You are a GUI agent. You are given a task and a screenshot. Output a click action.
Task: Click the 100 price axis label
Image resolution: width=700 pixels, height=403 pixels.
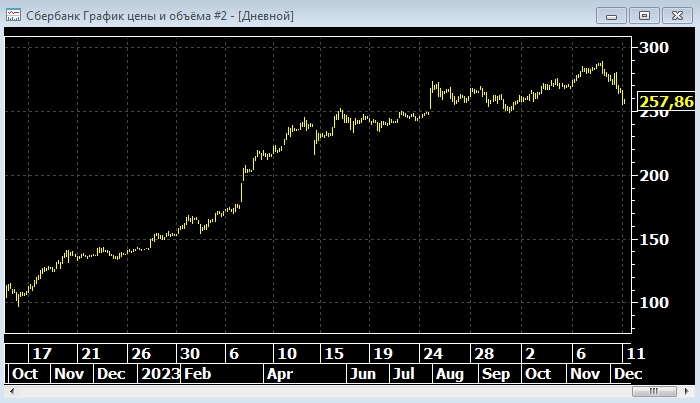click(x=654, y=302)
